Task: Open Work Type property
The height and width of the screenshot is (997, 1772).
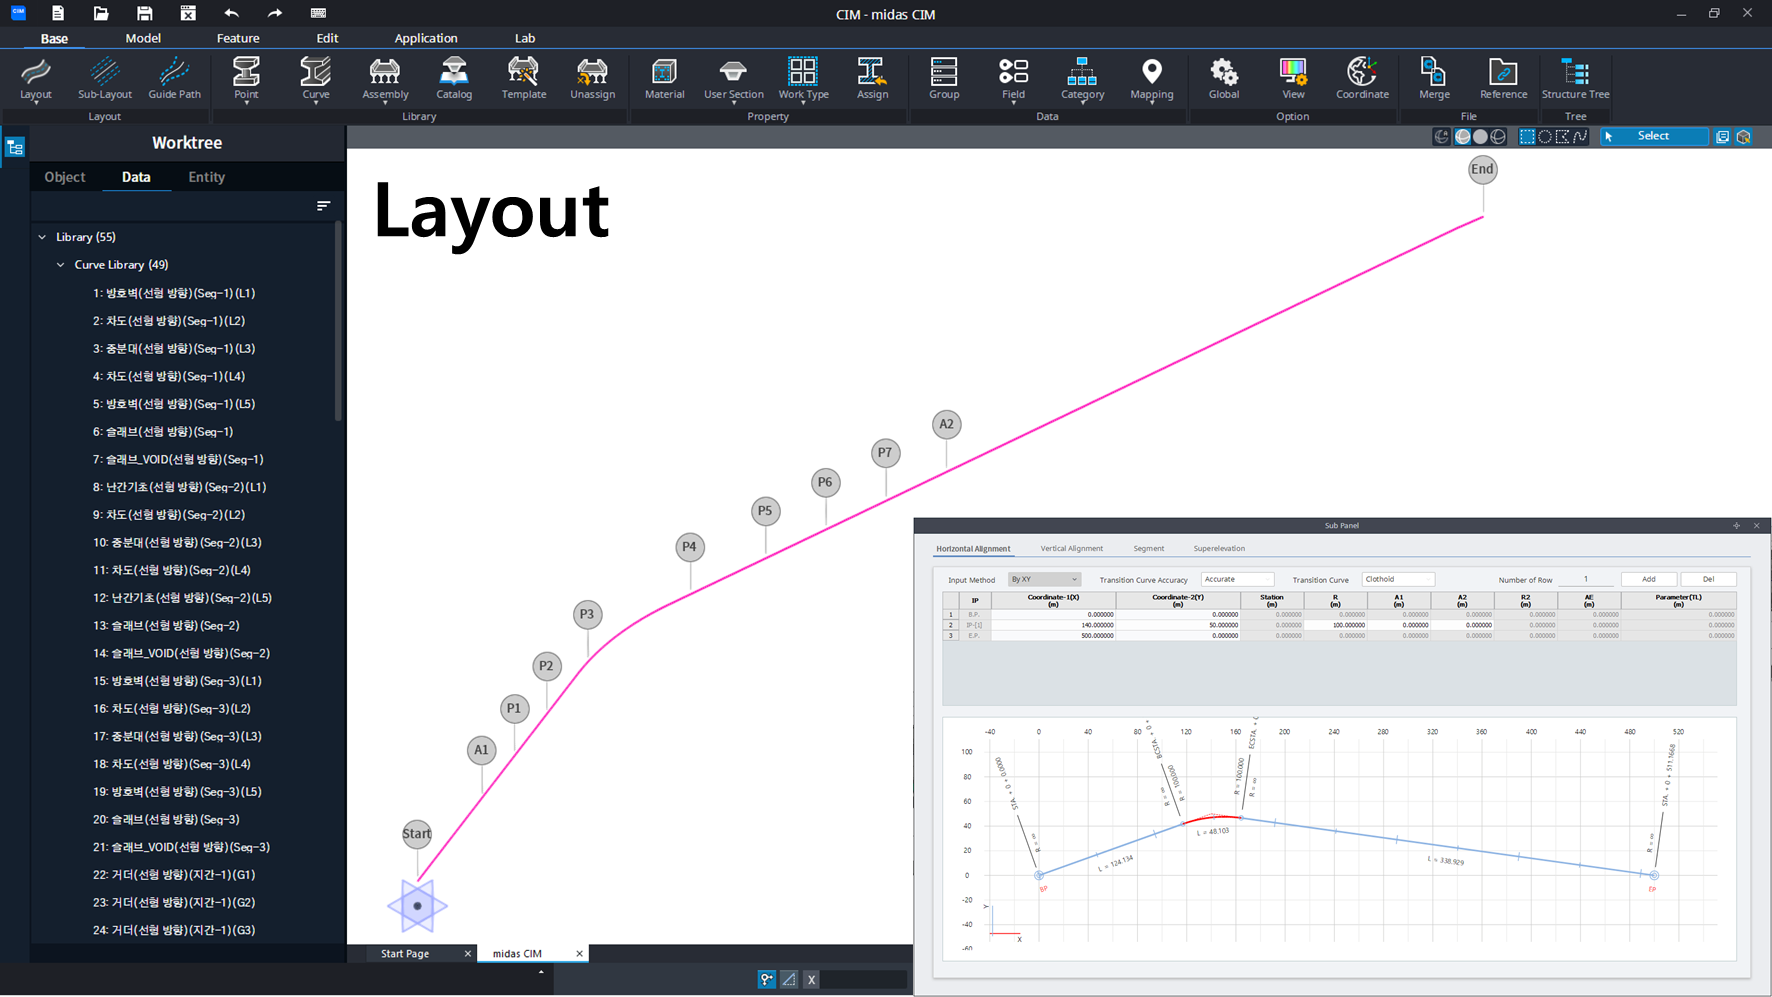Action: [803, 79]
